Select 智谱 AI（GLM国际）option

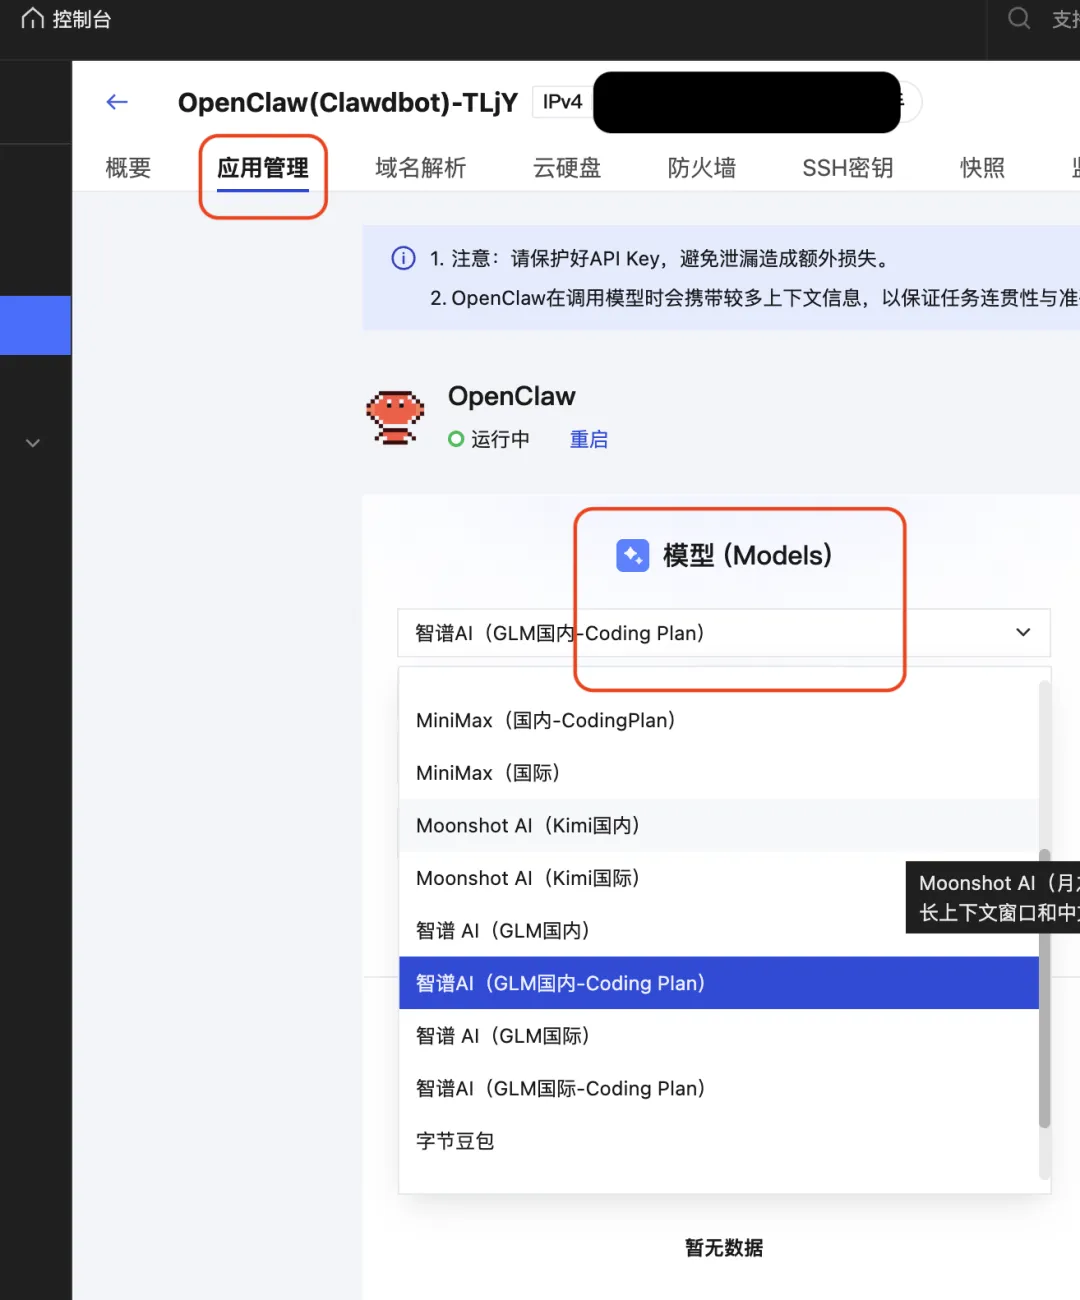coord(719,1036)
